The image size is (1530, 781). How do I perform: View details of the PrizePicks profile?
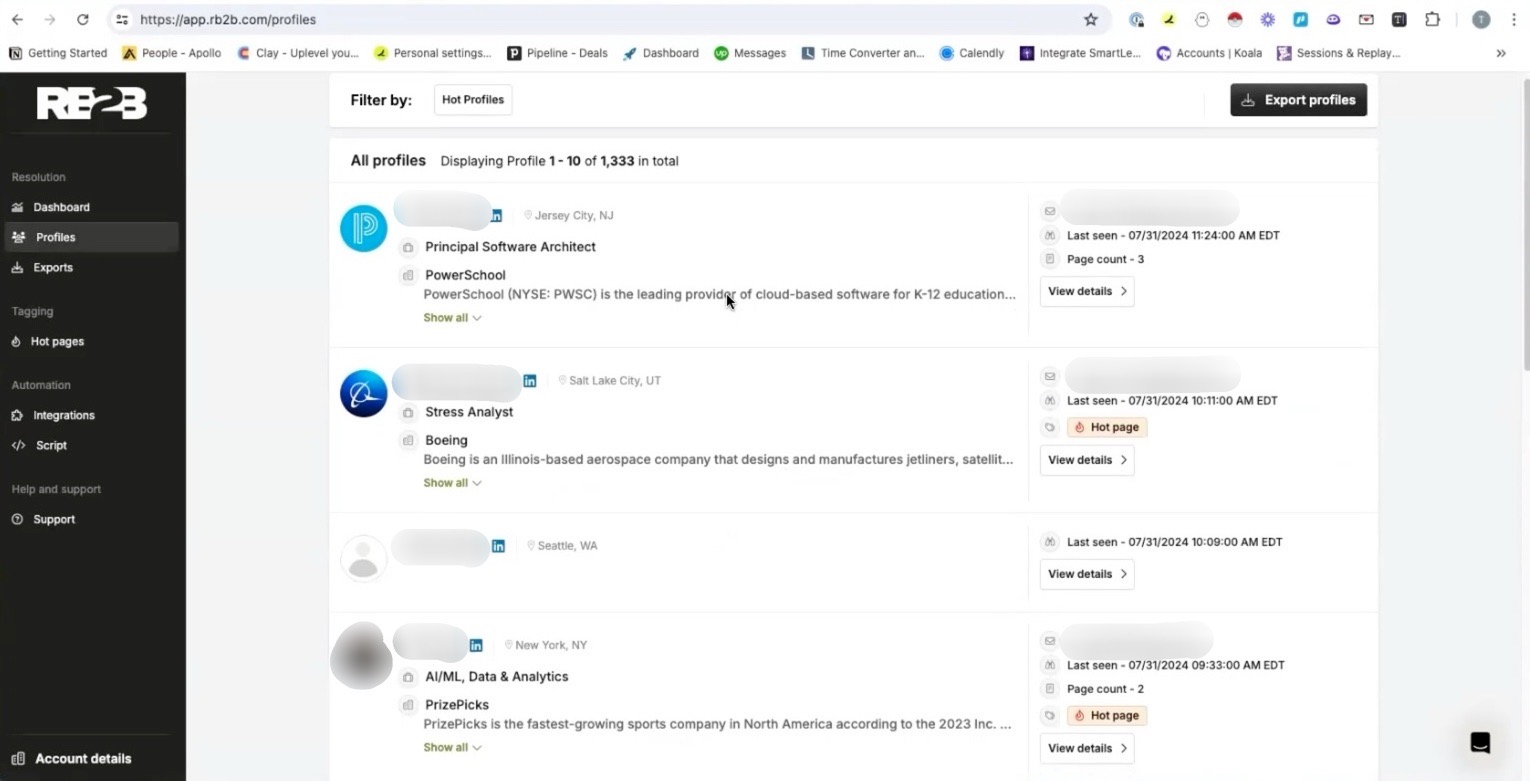pos(1087,748)
